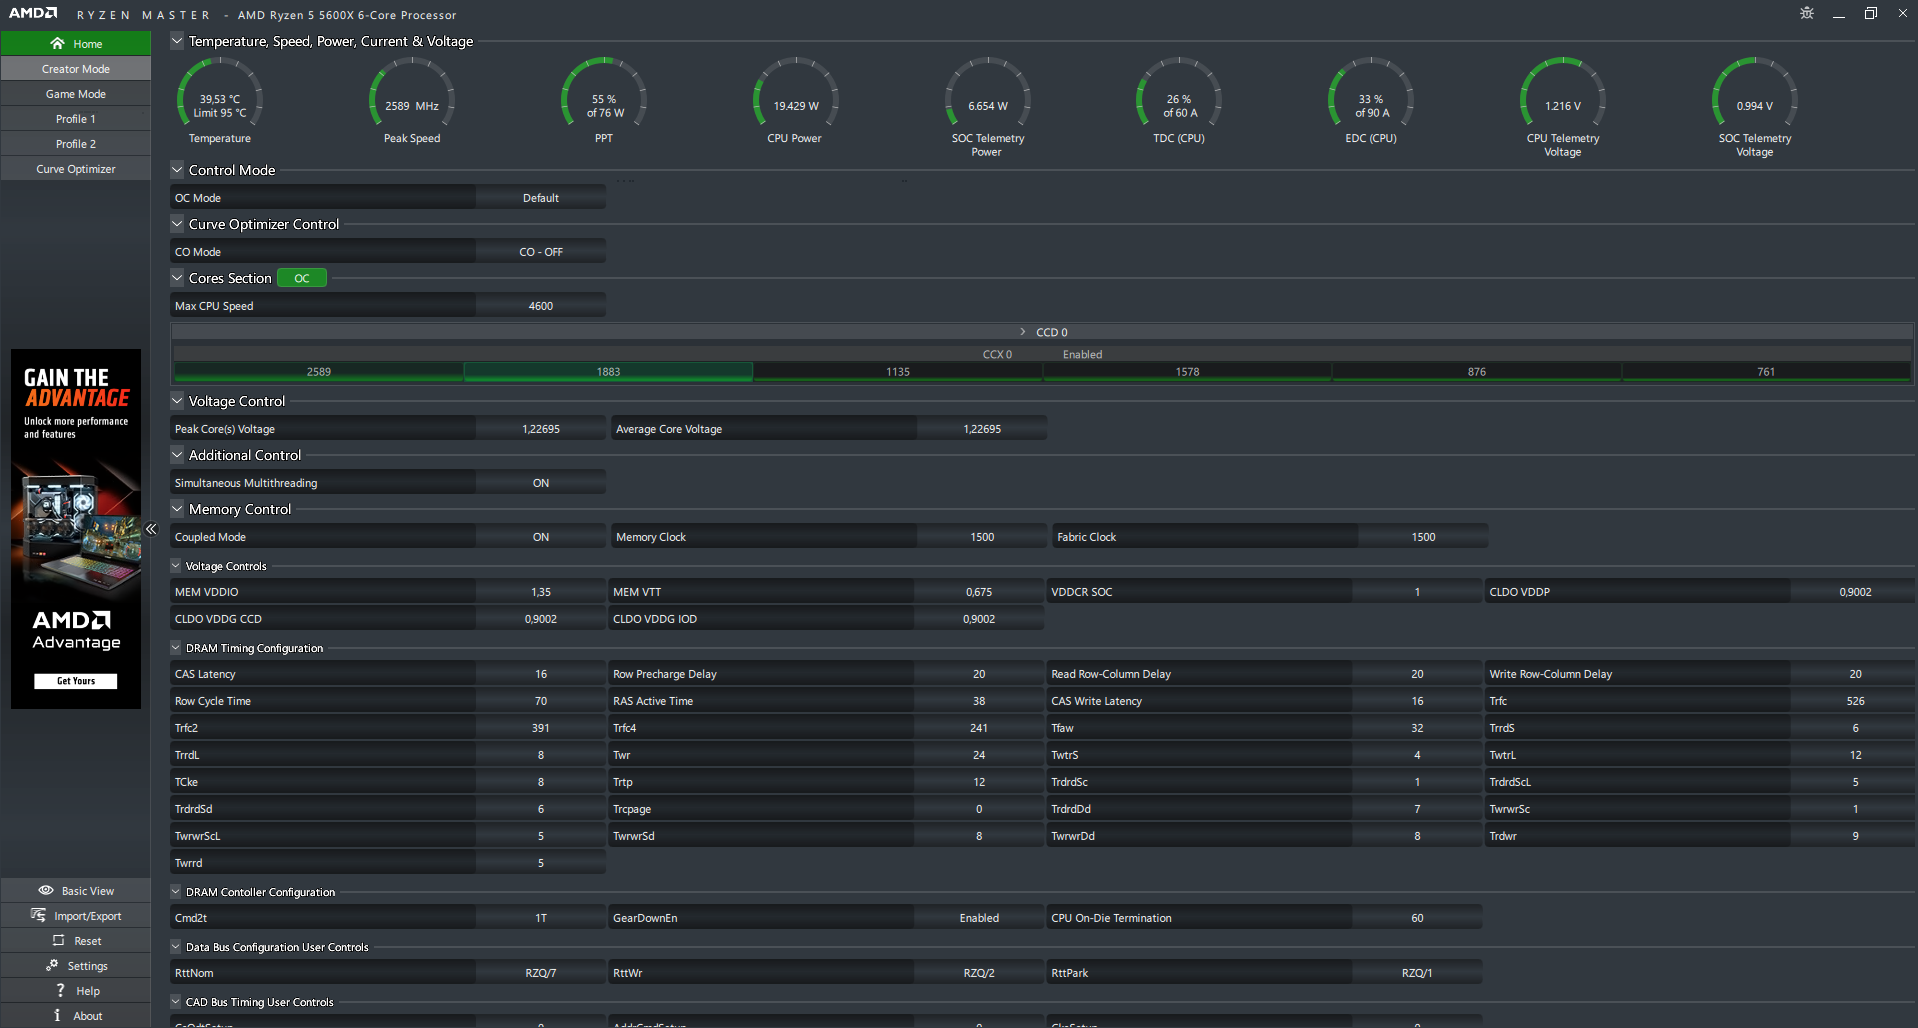Click the Get Yours ad button

click(x=76, y=681)
